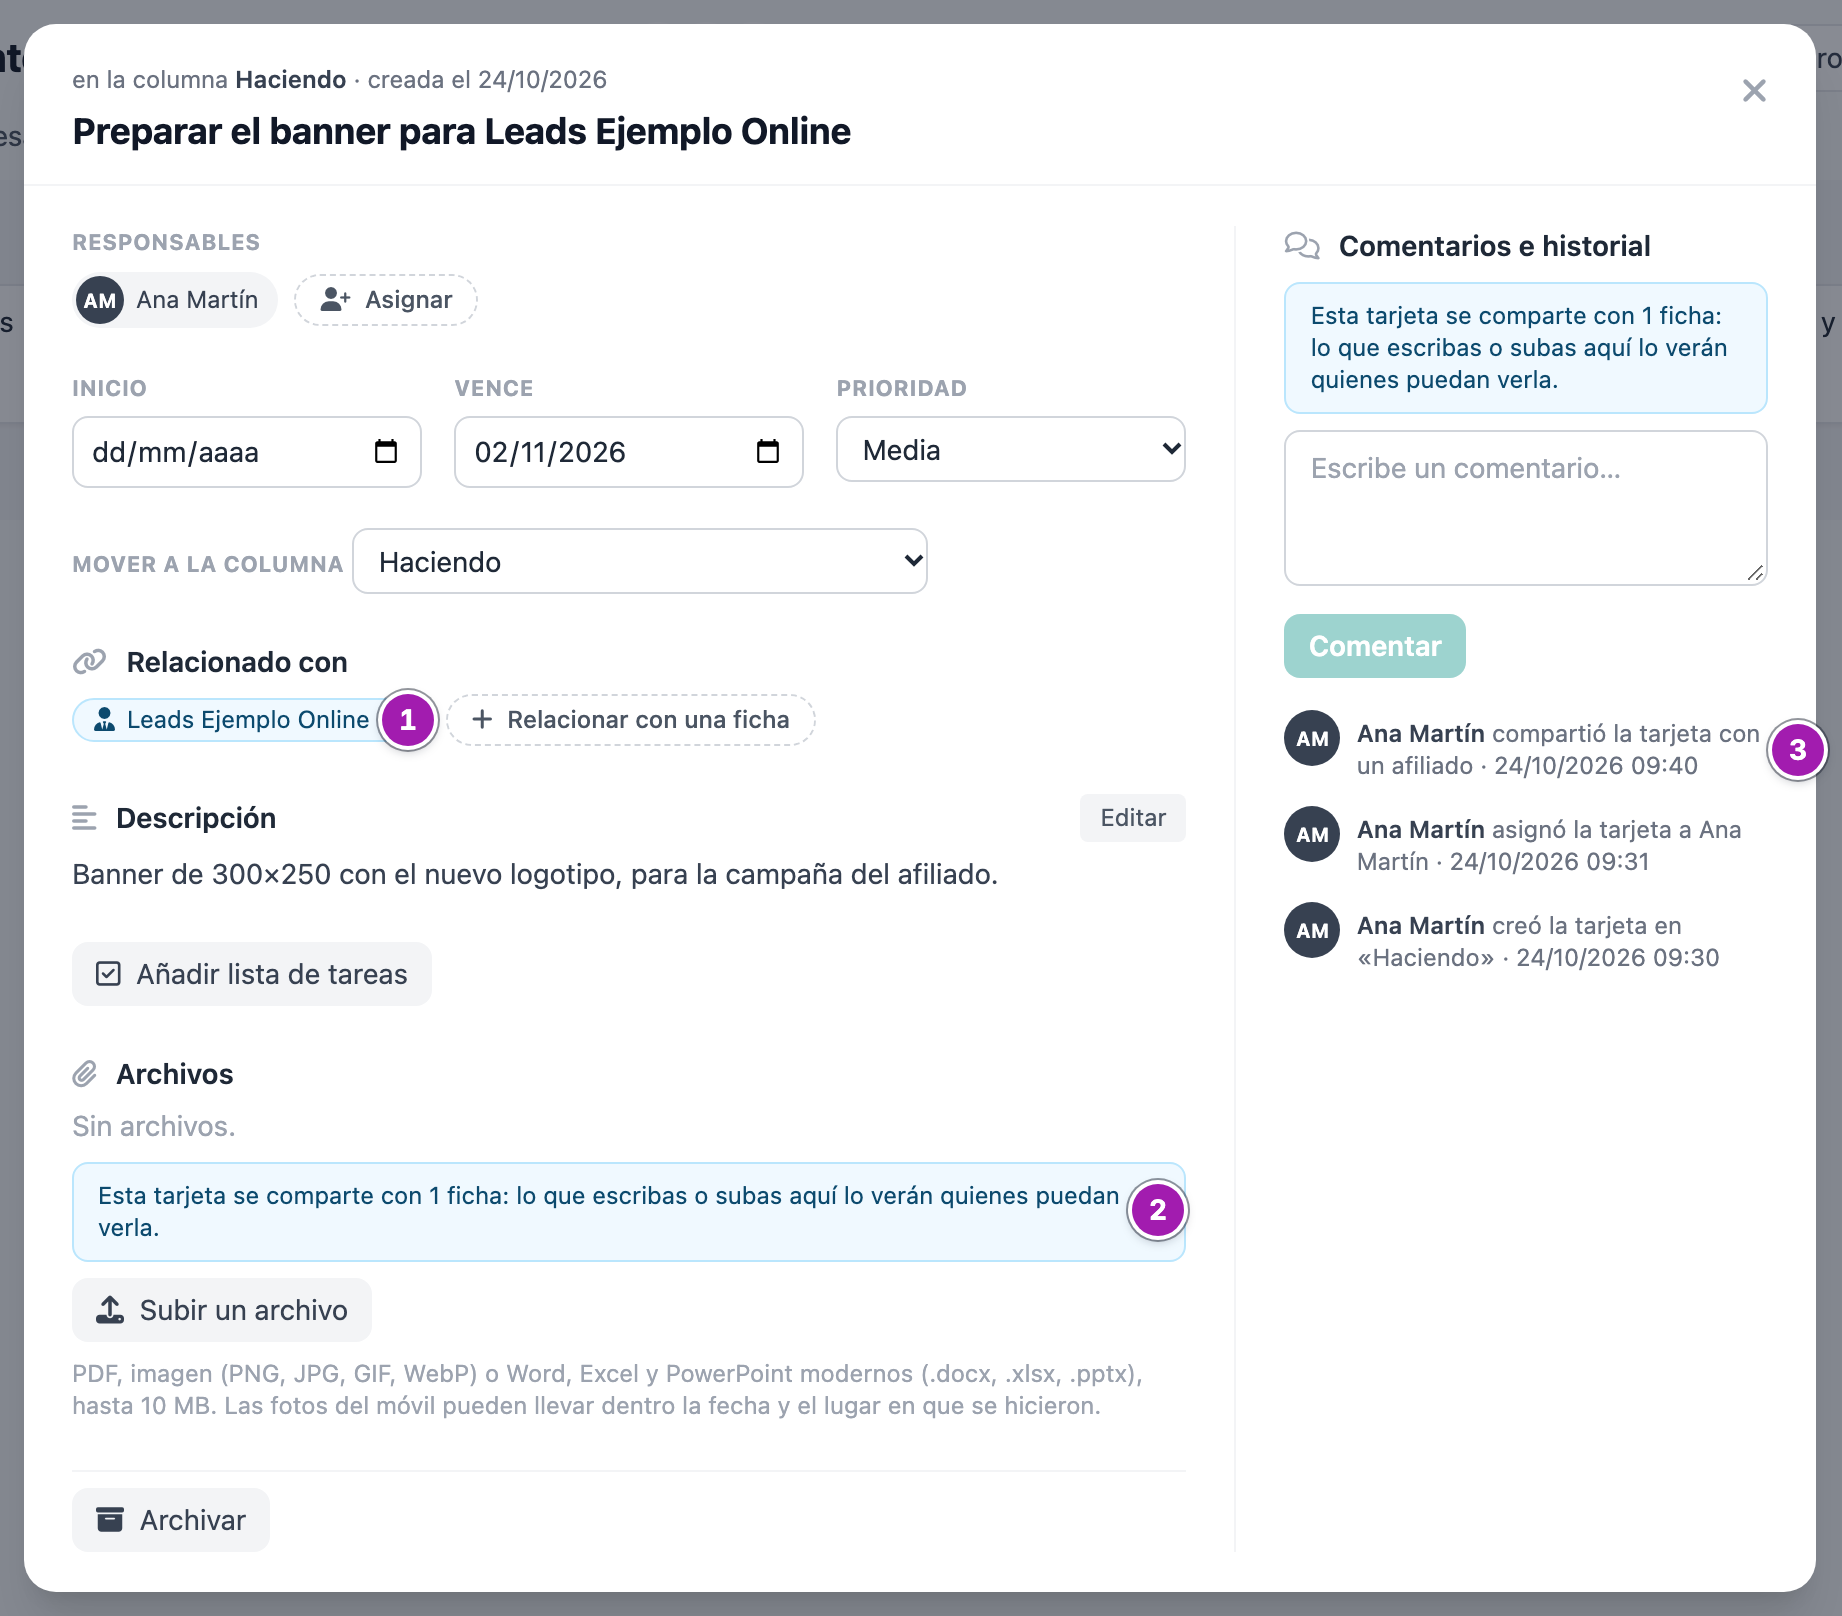Screen dimensions: 1842x1616
Task: Click the Subir un archivo button
Action: [222, 1310]
